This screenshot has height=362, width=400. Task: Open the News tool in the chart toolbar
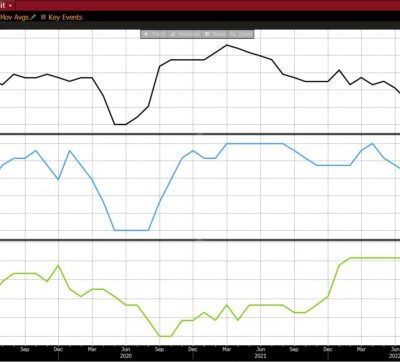coord(215,34)
